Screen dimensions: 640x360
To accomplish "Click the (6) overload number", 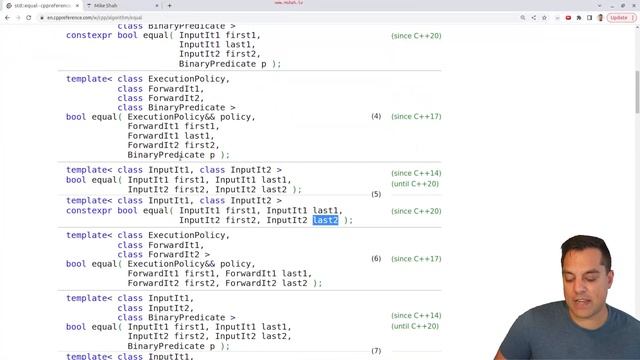I will [376, 259].
